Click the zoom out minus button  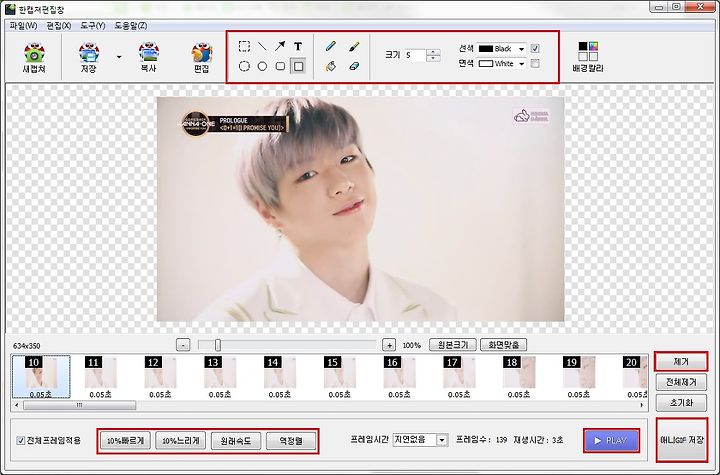coord(183,345)
